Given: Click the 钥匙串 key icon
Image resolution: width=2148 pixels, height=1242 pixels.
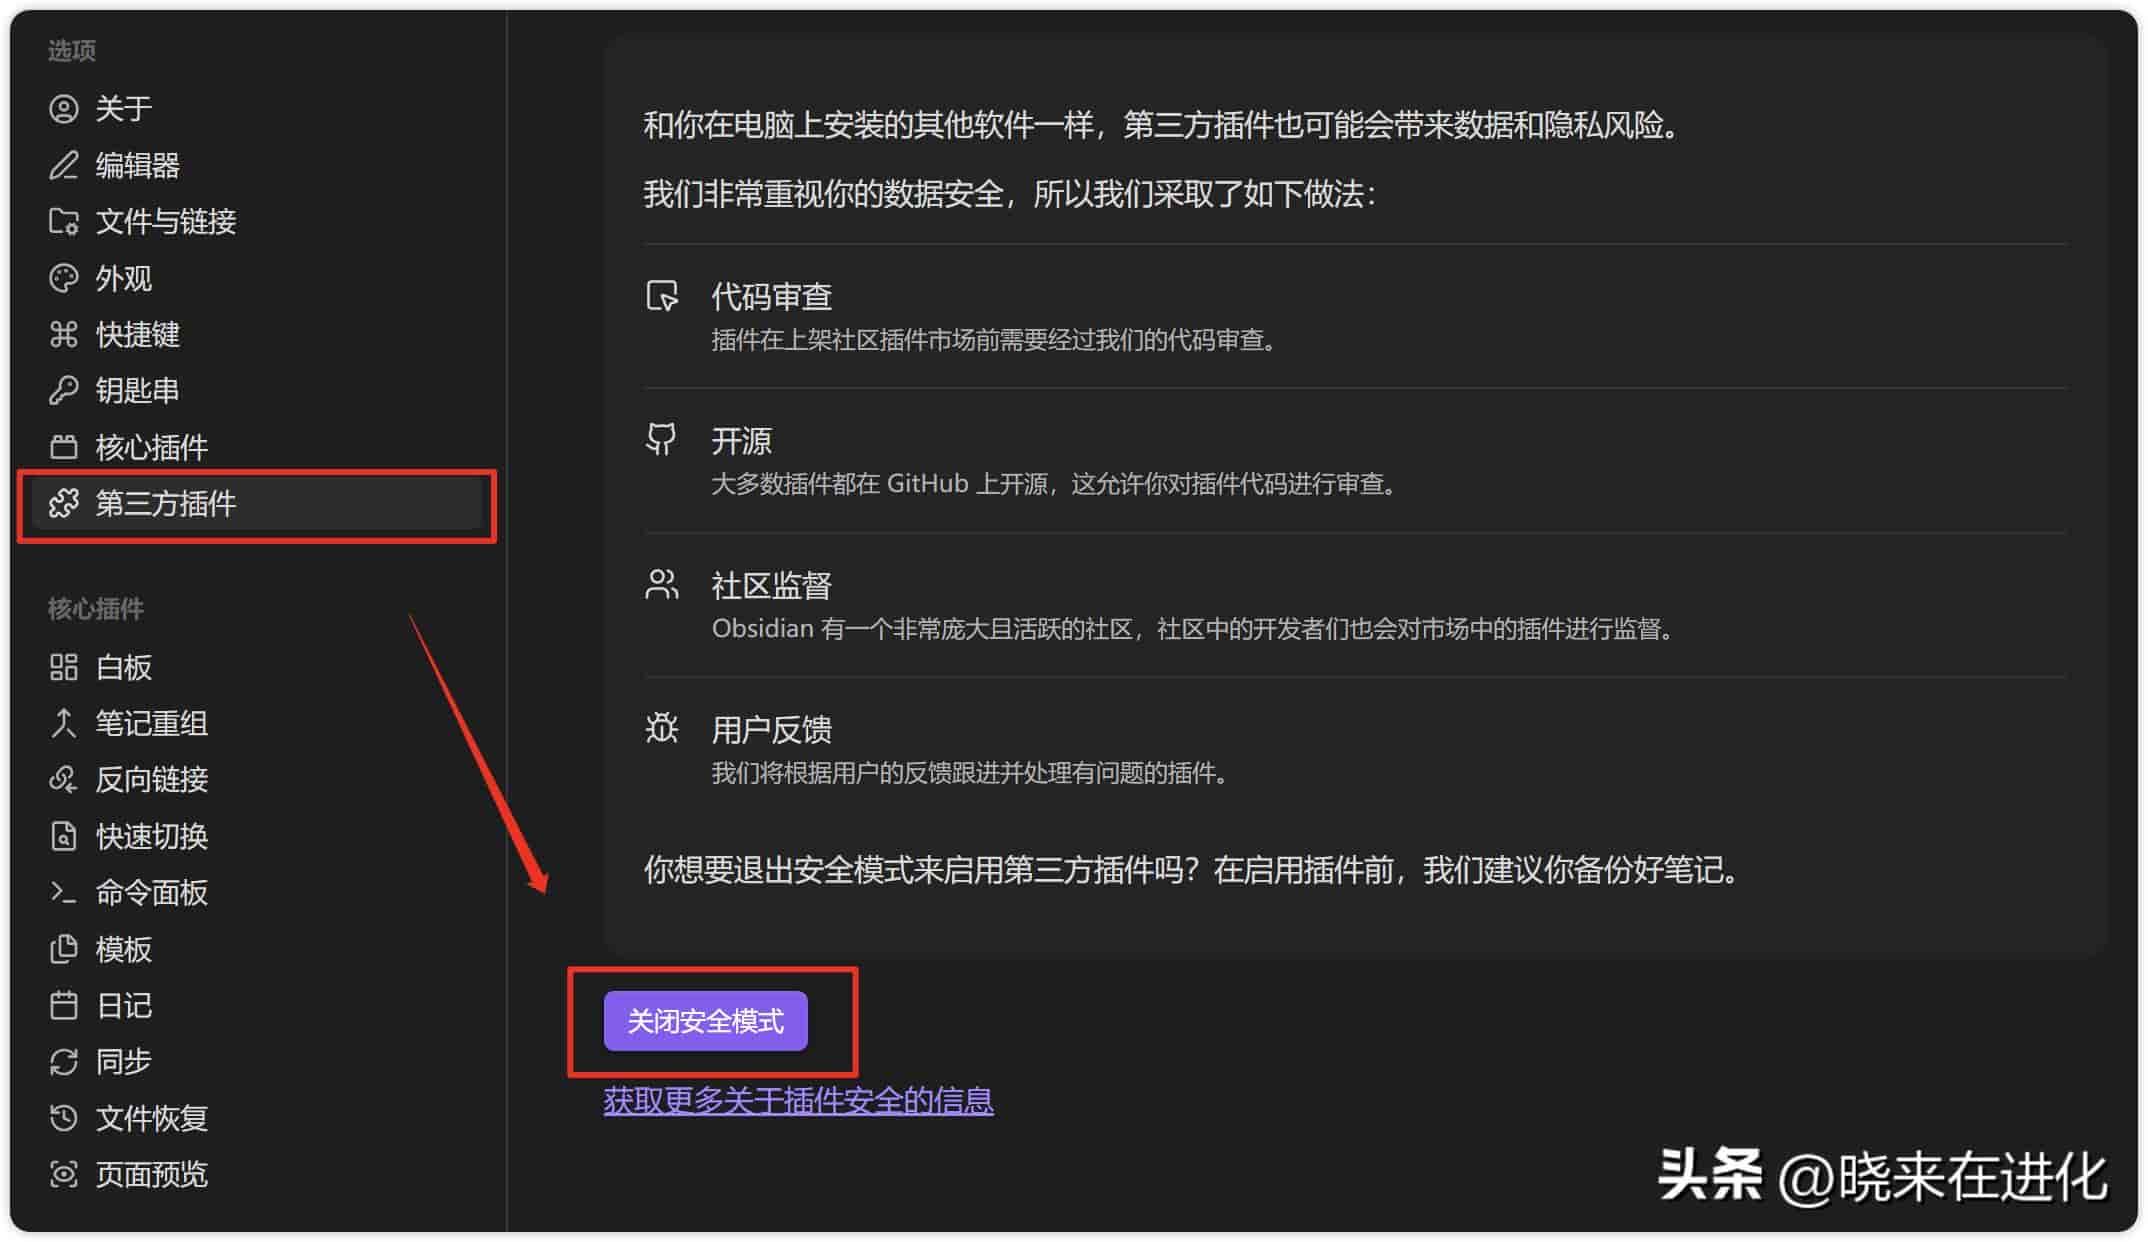Looking at the screenshot, I should 64,390.
